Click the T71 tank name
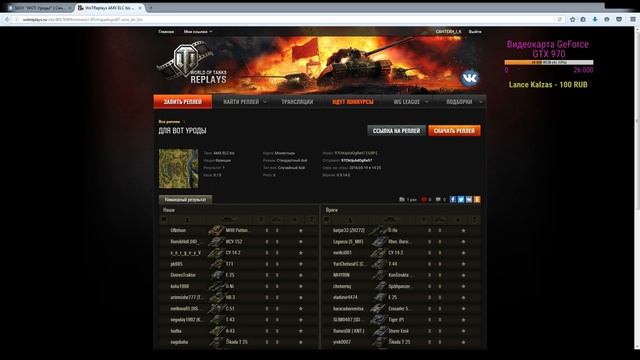The width and height of the screenshot is (640, 360). (x=230, y=264)
